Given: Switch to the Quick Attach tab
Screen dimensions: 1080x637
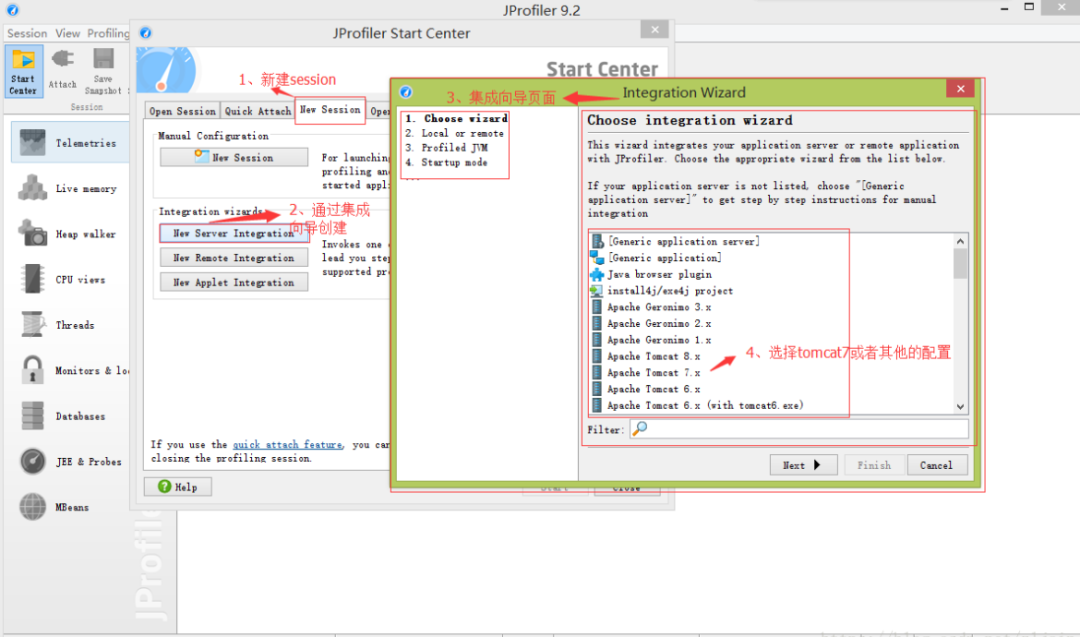Looking at the screenshot, I should 258,111.
